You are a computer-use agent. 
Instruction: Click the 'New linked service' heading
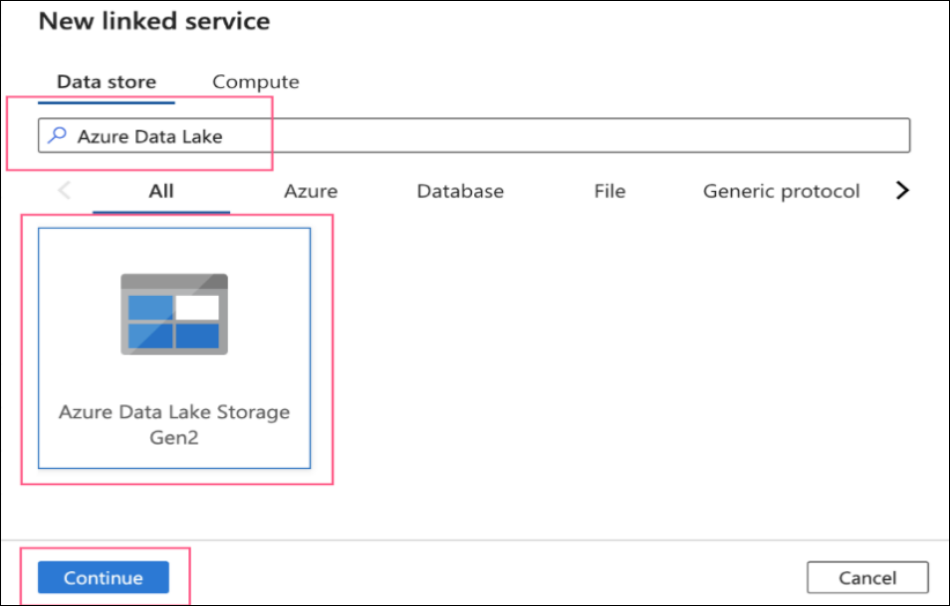click(154, 21)
